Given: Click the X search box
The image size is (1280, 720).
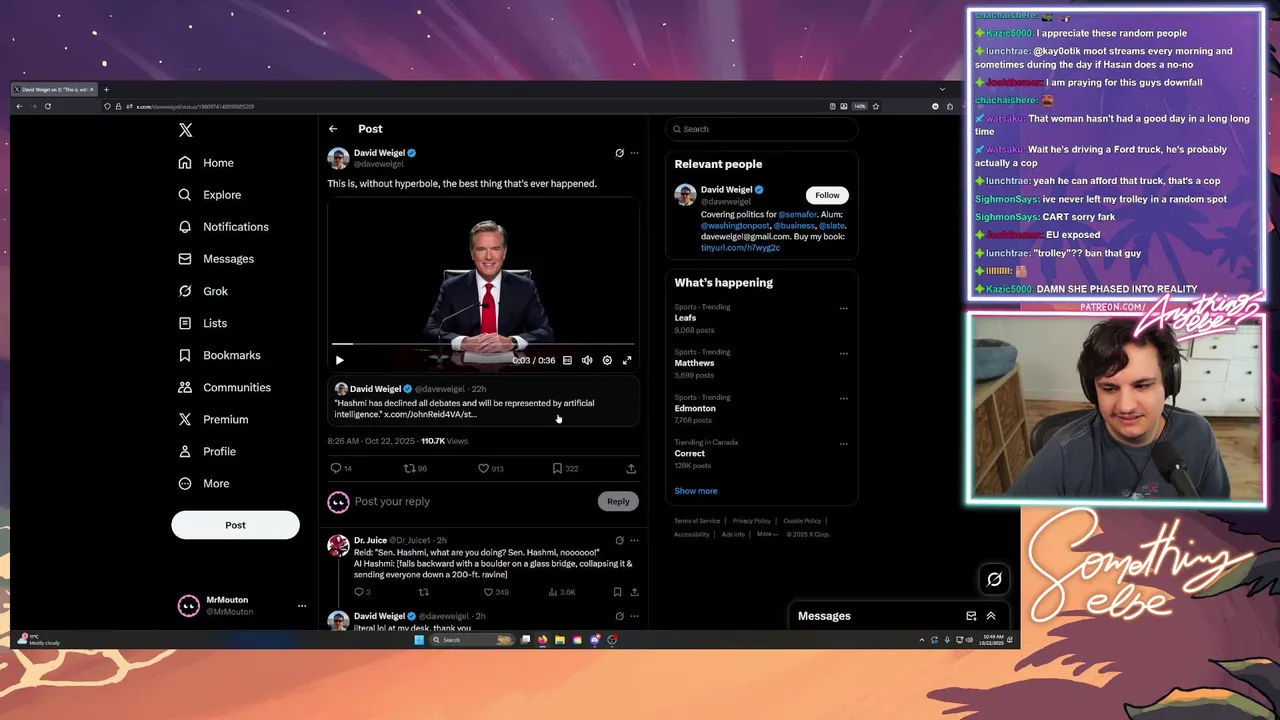Looking at the screenshot, I should click(762, 129).
